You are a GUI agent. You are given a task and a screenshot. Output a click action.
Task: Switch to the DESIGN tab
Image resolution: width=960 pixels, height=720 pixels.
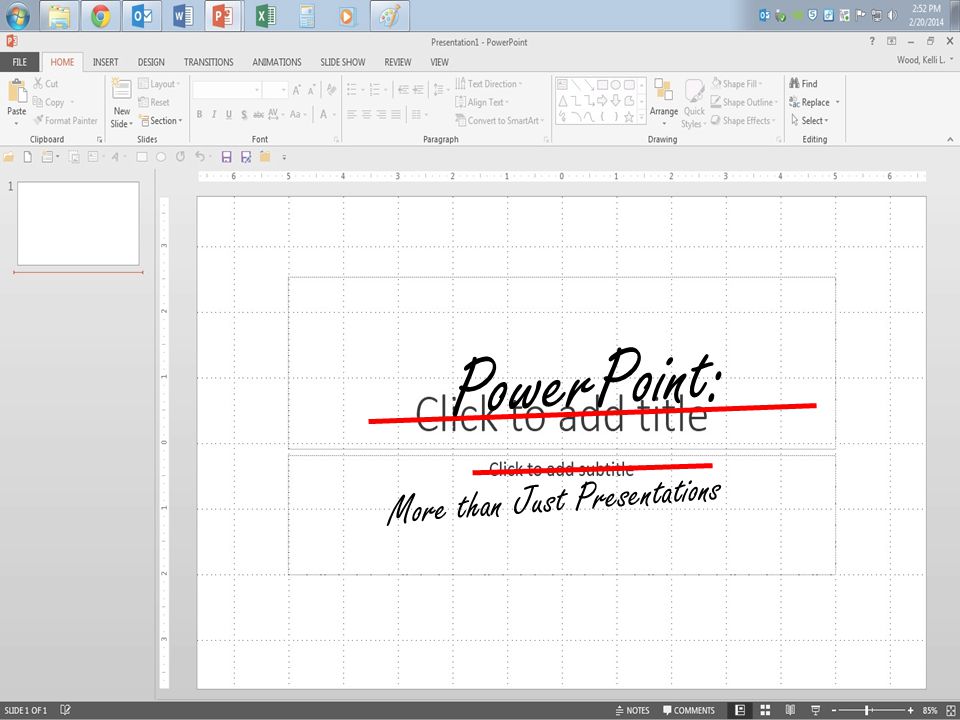click(151, 62)
